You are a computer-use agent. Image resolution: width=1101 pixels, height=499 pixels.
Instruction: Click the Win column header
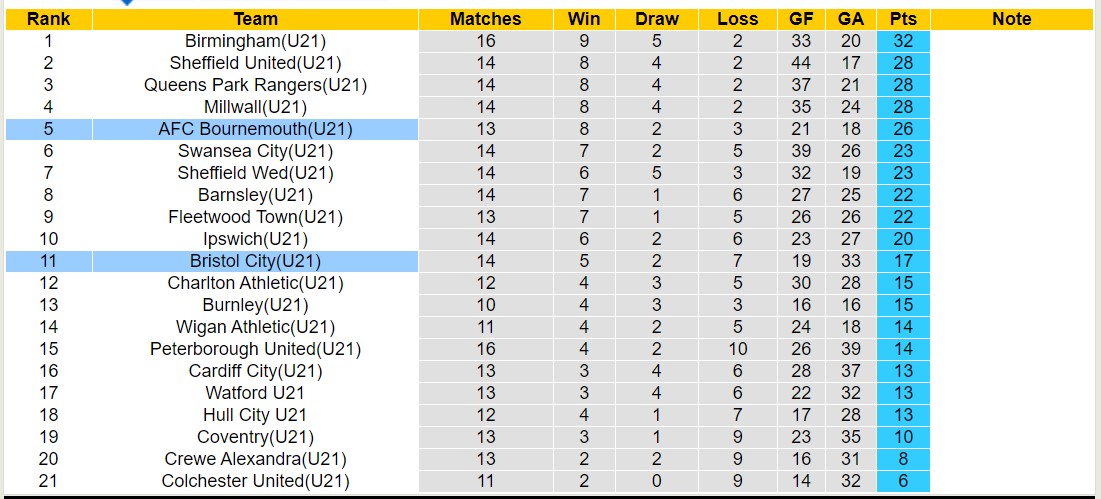584,19
